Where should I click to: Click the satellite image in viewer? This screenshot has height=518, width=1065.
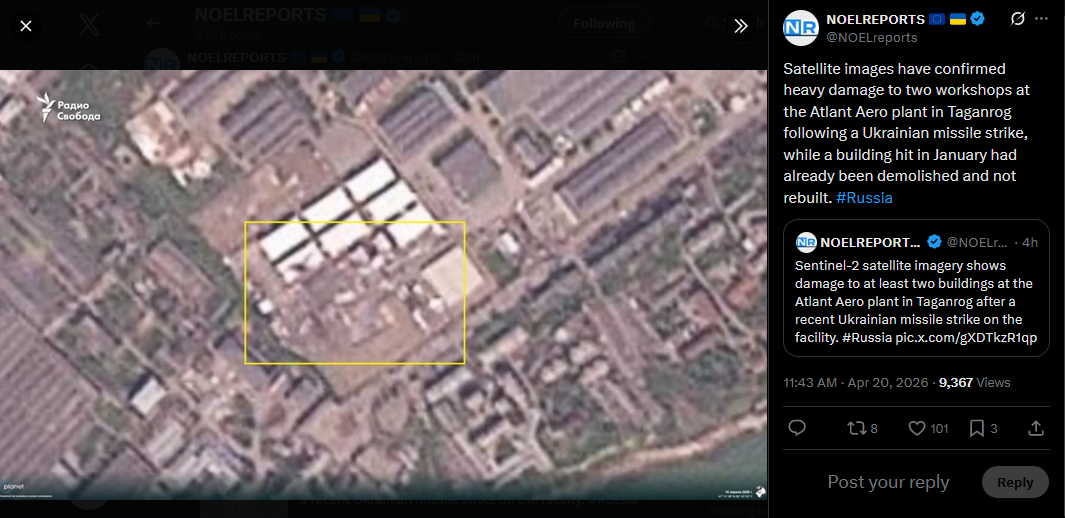[x=383, y=285]
